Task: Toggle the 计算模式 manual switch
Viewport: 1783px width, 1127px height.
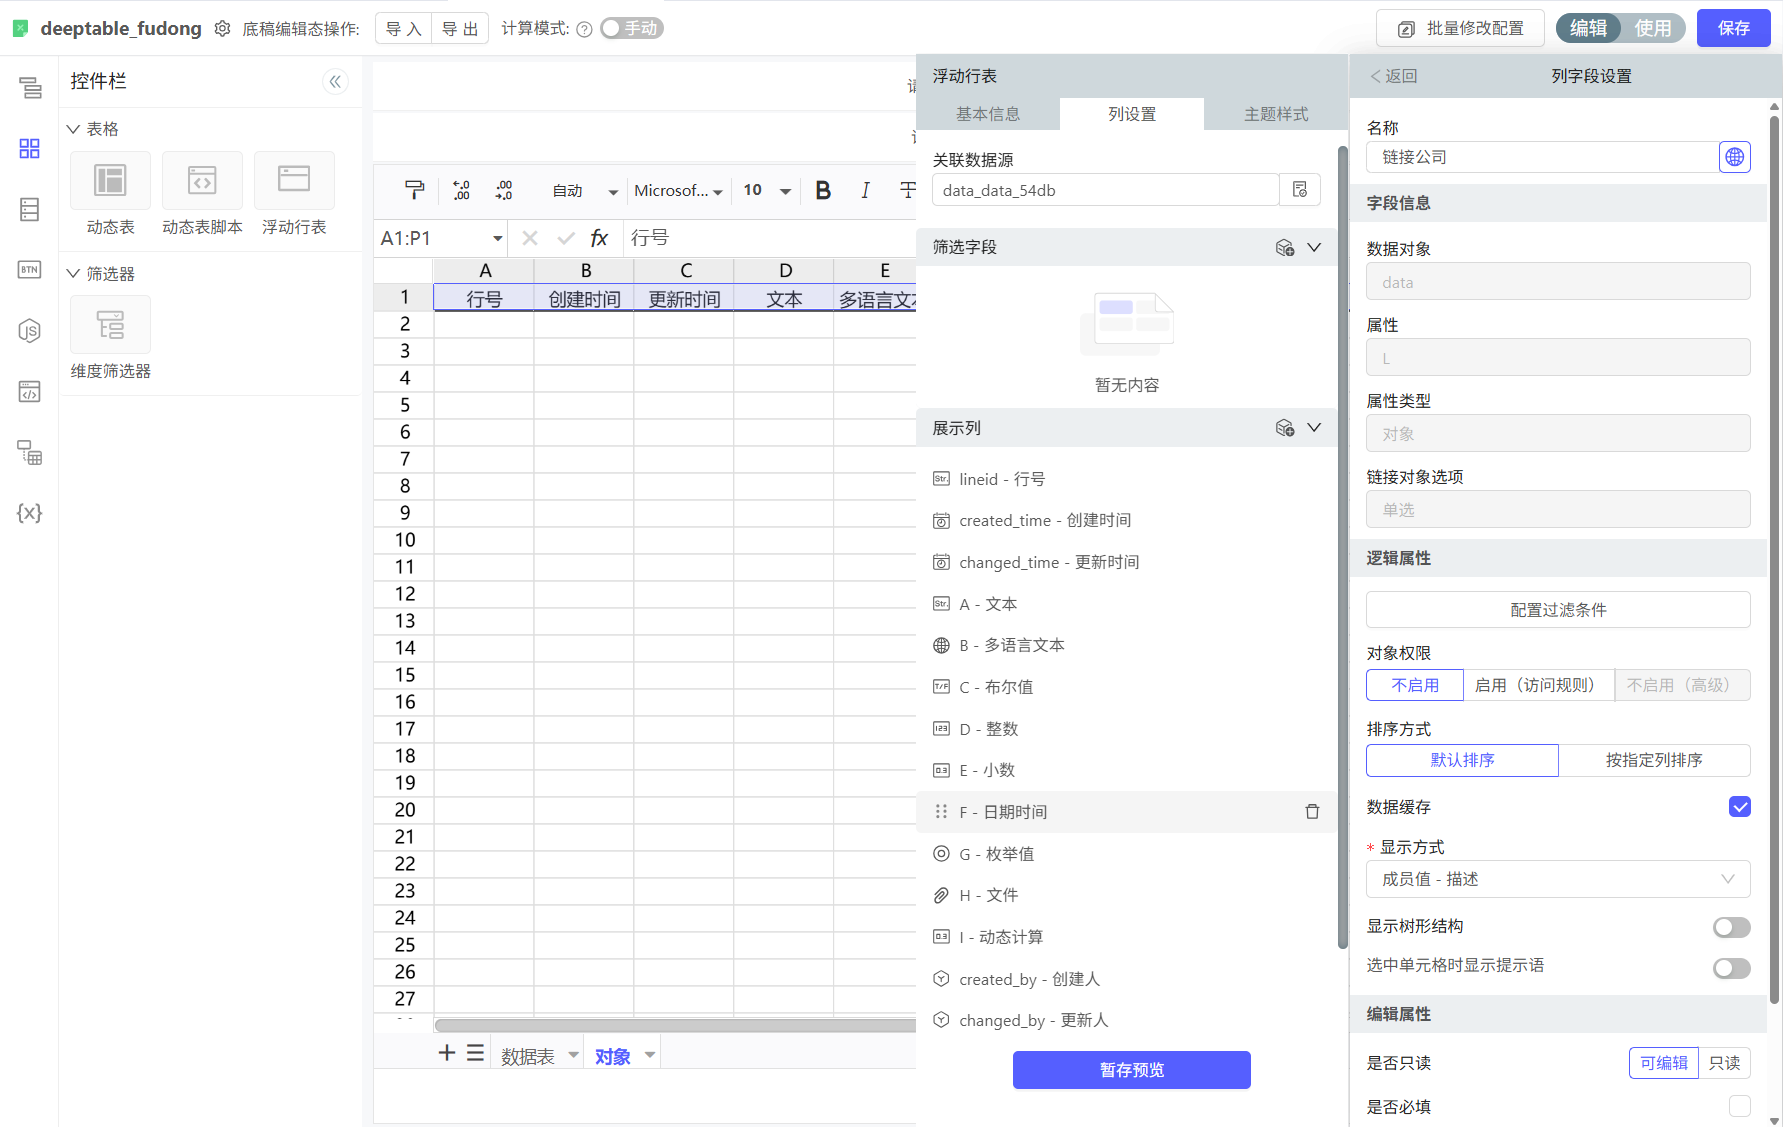Action: 631,29
